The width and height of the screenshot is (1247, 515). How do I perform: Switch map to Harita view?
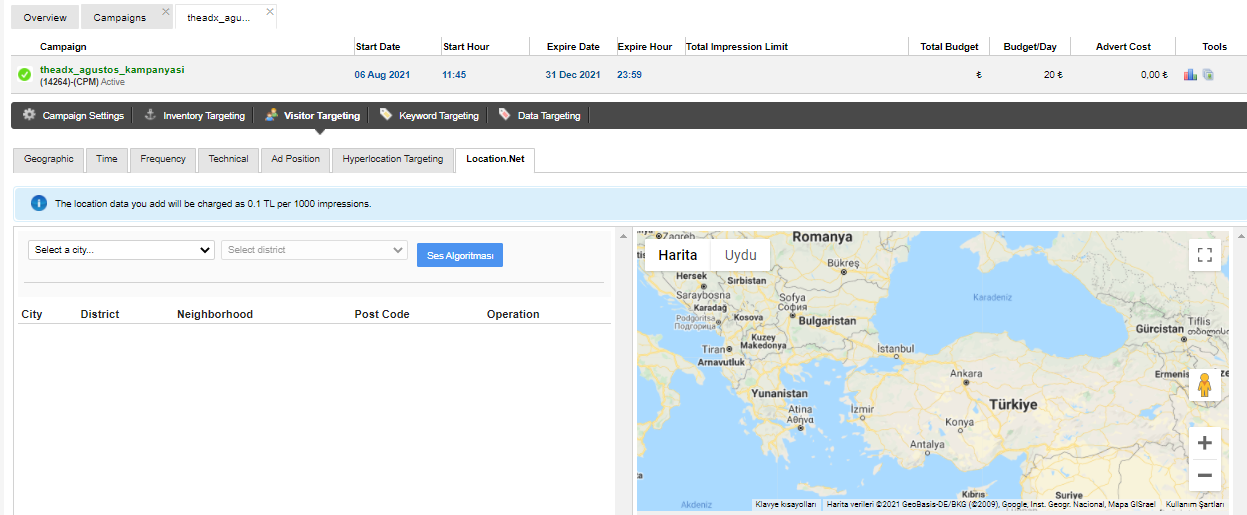678,255
